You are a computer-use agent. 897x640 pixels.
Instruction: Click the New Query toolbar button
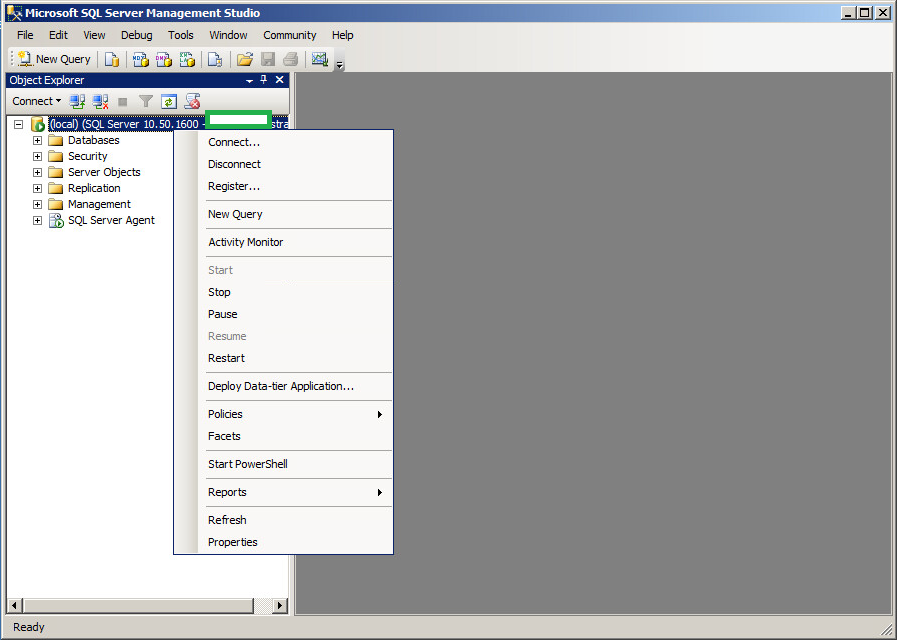click(x=54, y=59)
